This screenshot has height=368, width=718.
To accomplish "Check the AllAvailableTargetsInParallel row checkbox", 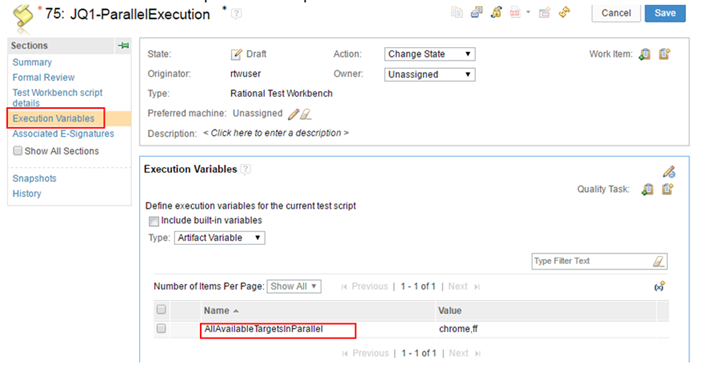I will tap(161, 329).
